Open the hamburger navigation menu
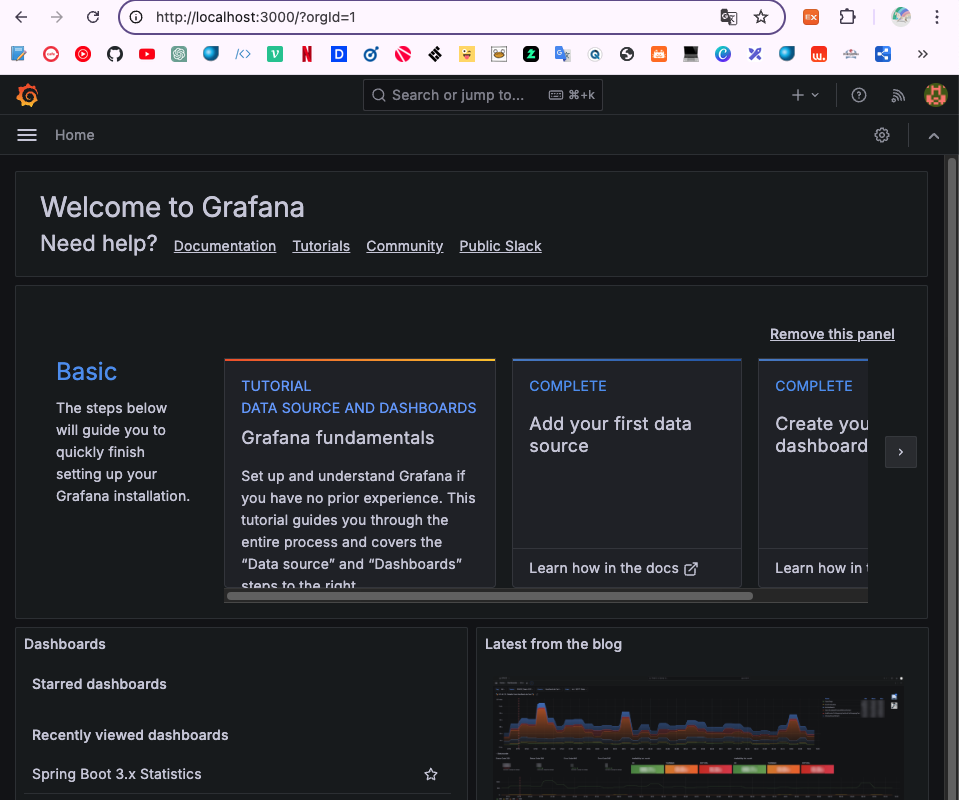Screen dimensions: 959x800 (27, 135)
